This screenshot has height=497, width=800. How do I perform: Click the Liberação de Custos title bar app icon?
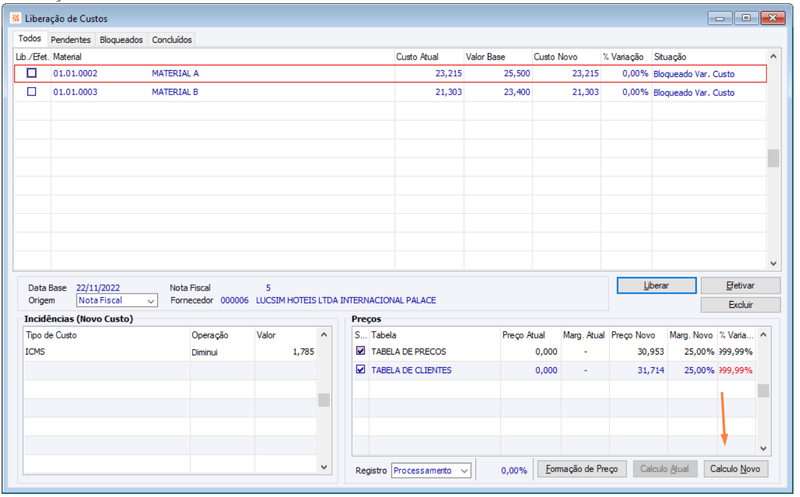pyautogui.click(x=16, y=18)
